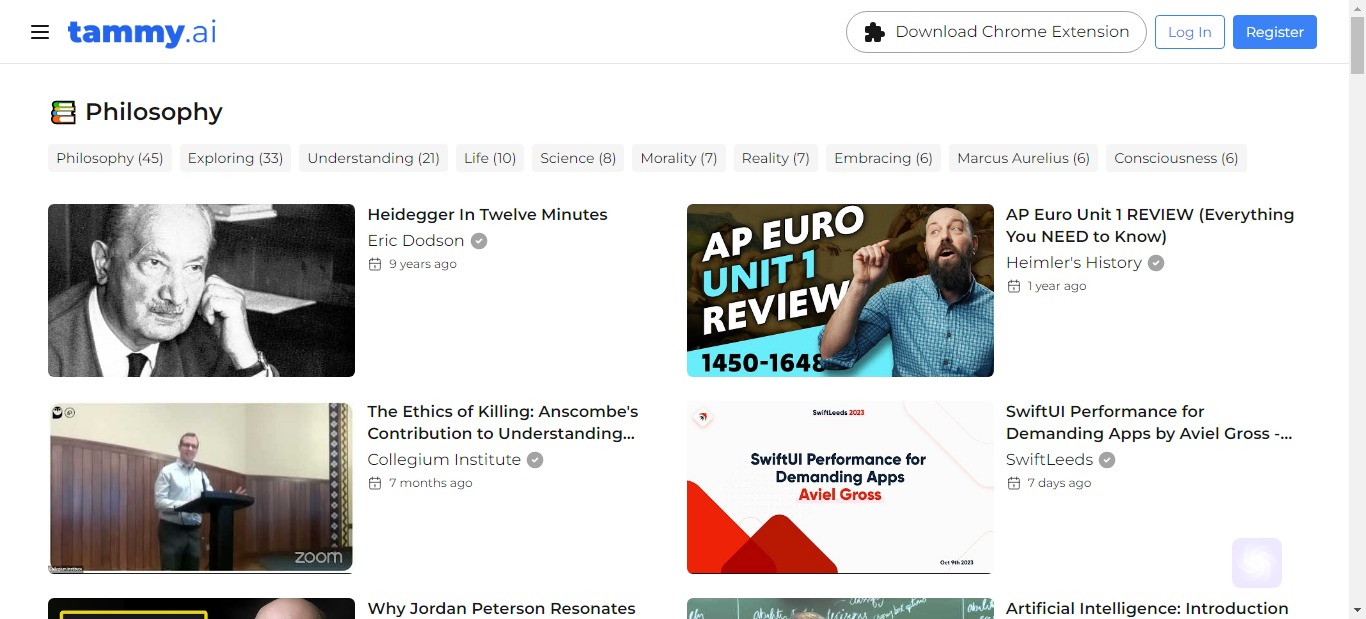Visit SwiftLeeds channel
Screen dimensions: 1366x619
coord(1050,459)
